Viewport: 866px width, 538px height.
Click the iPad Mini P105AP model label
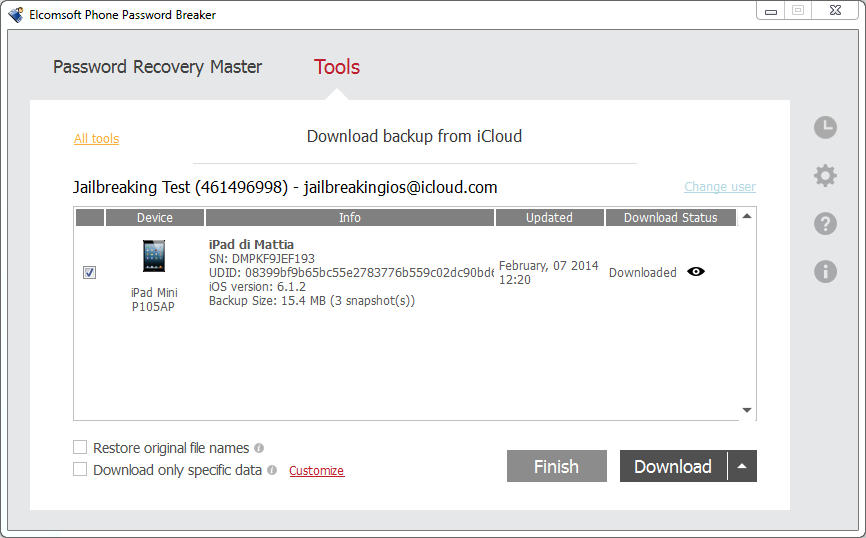[154, 299]
